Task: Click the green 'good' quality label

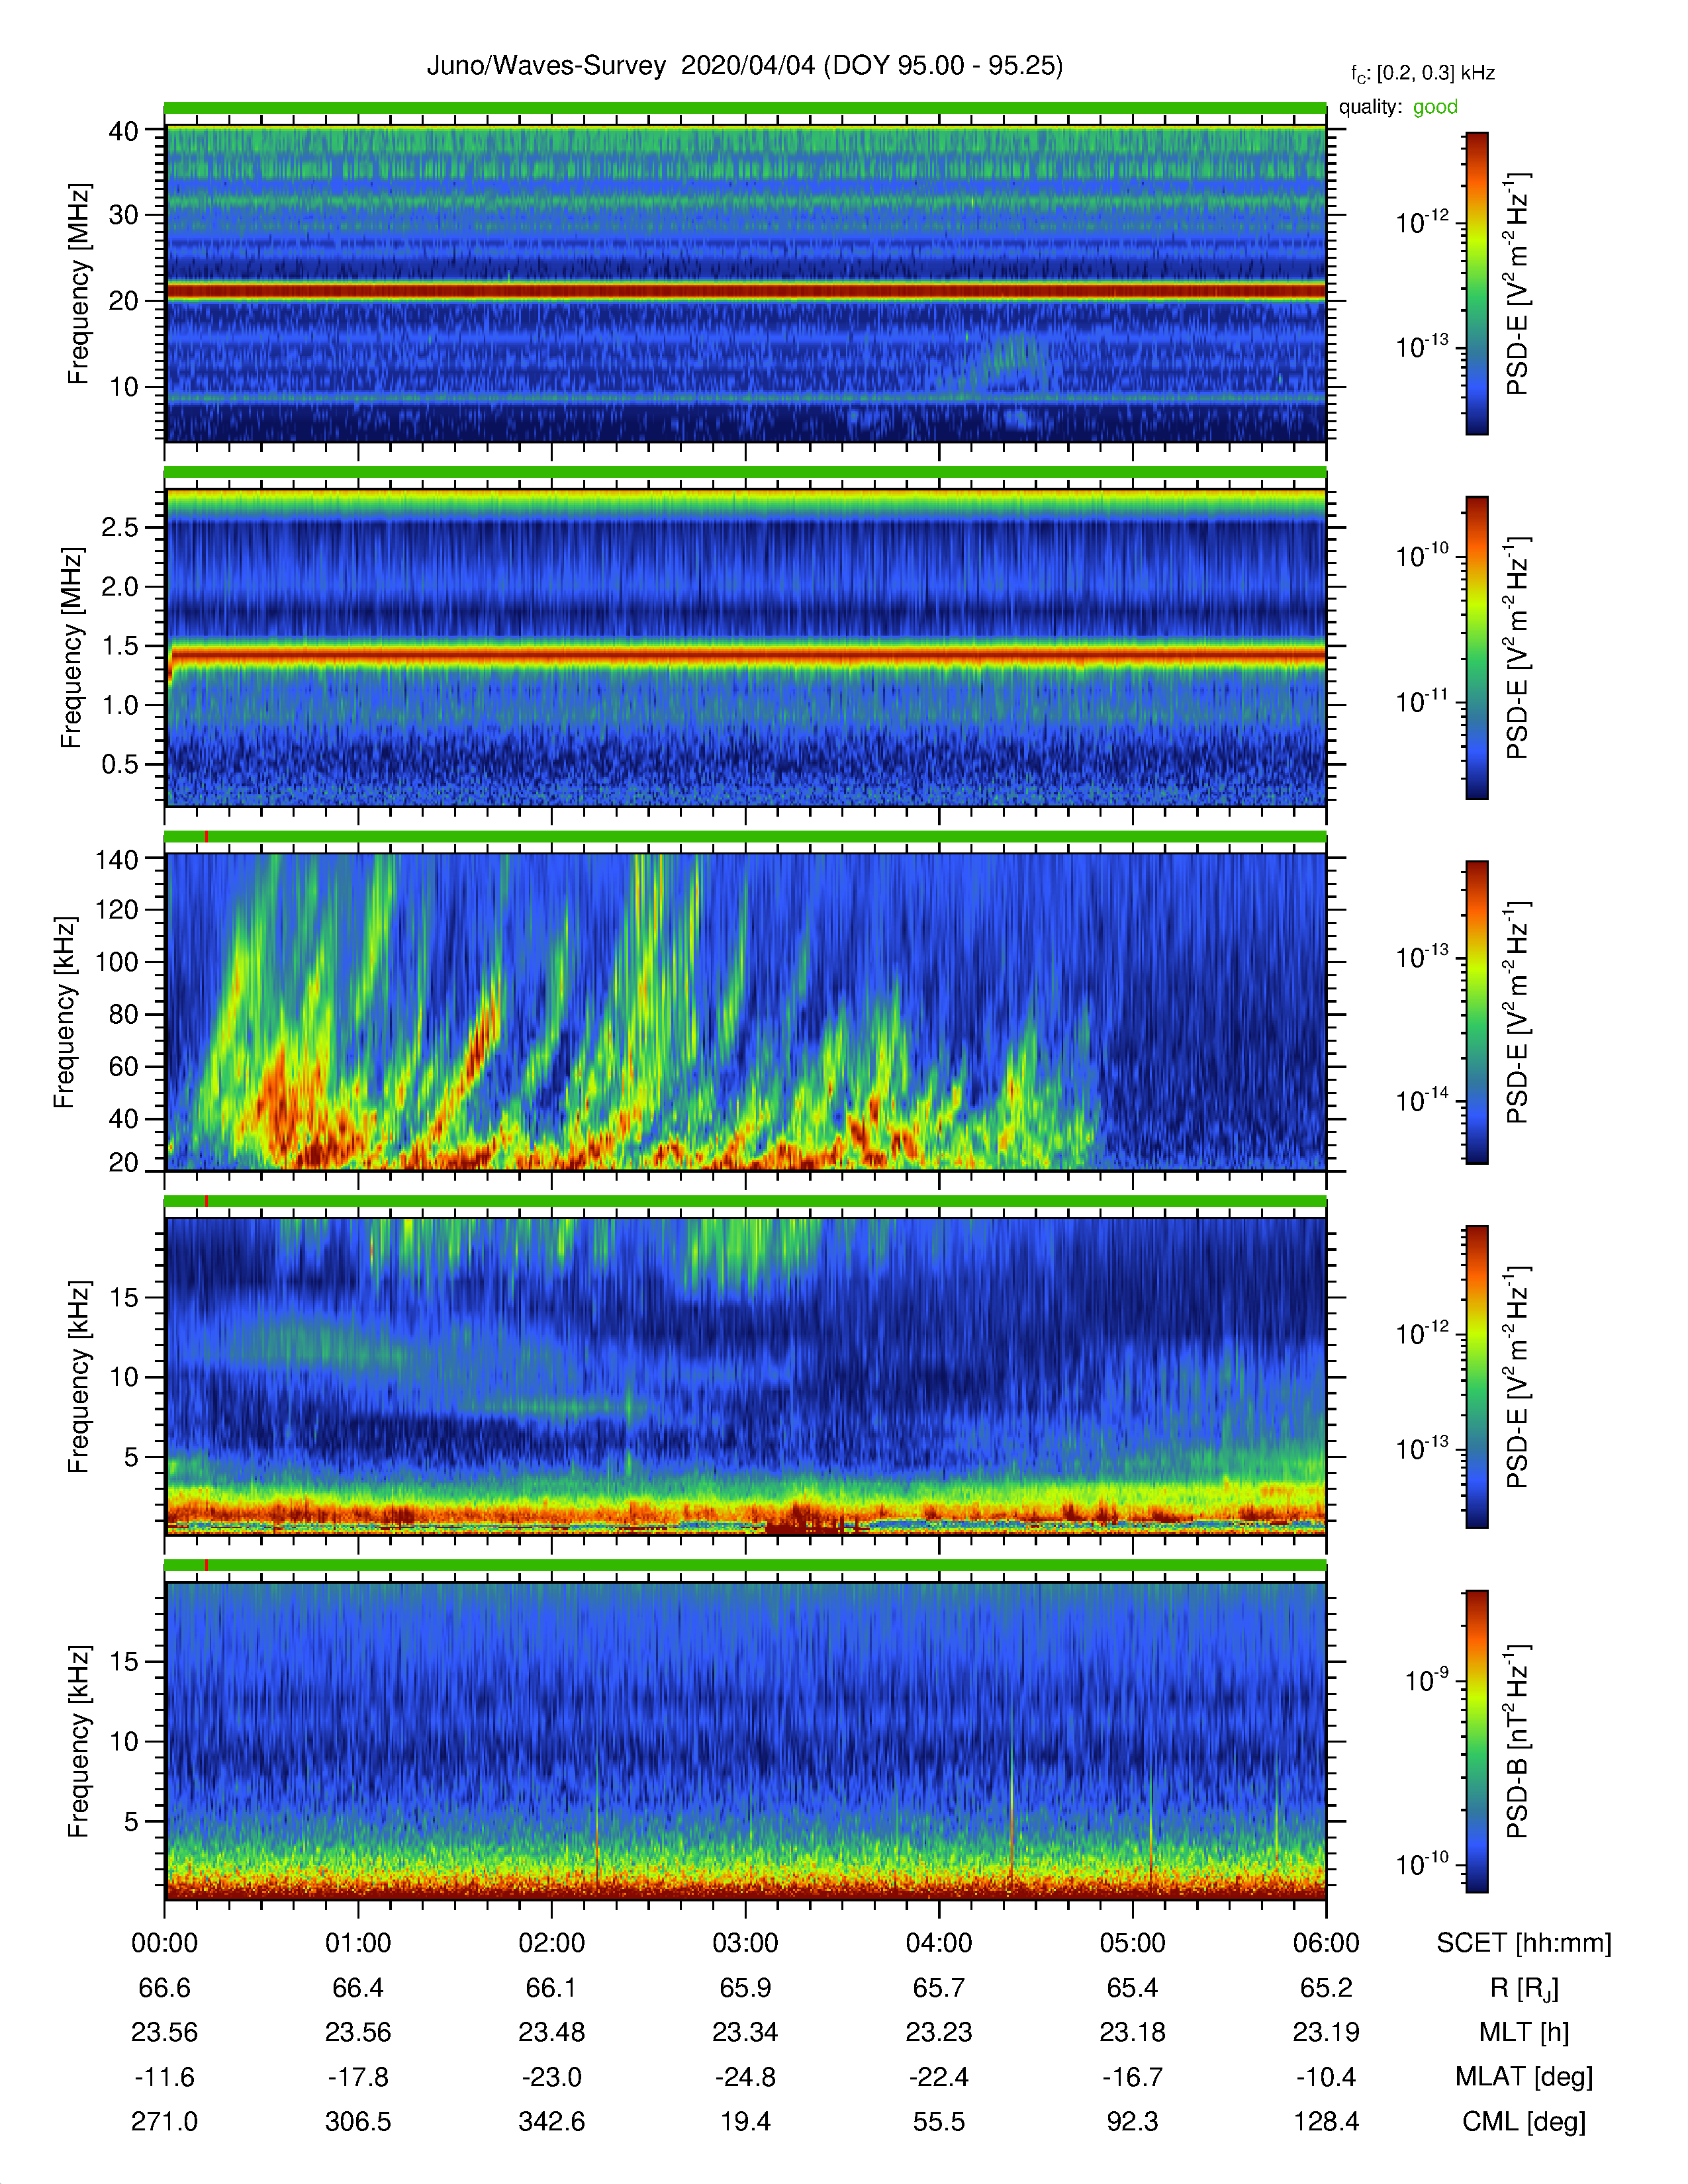Action: 1435,107
